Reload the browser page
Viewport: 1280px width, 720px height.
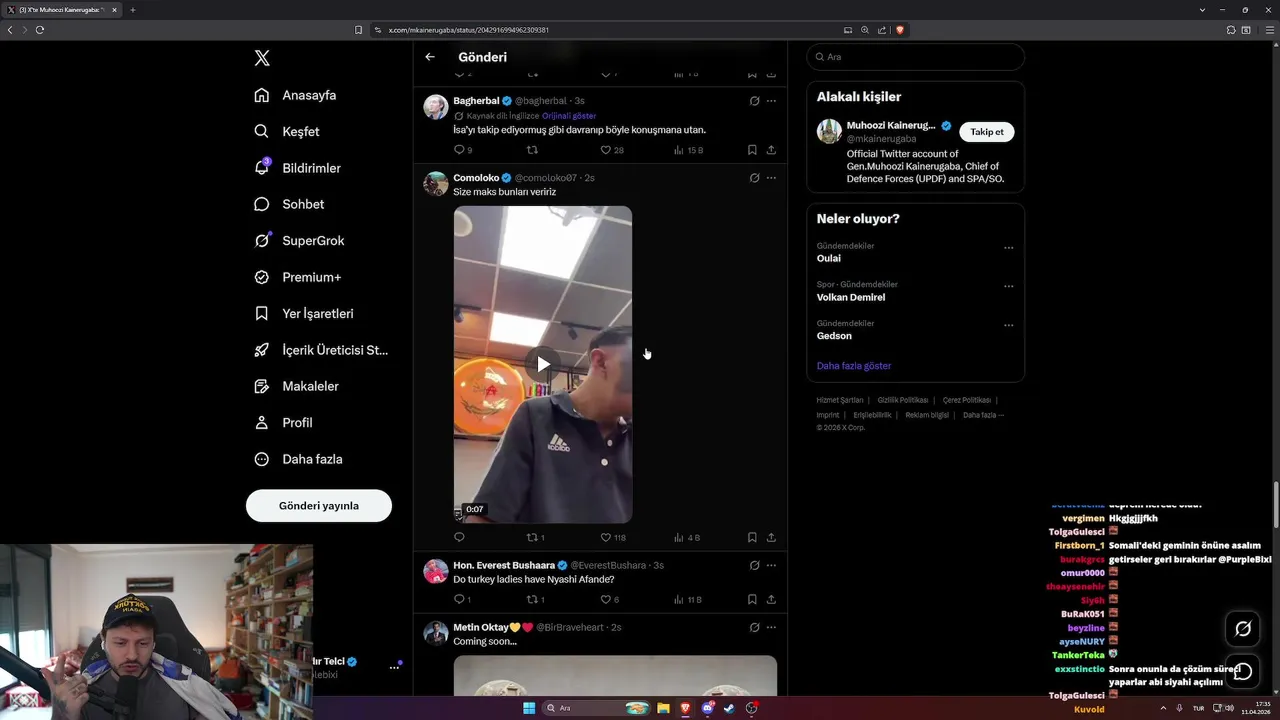click(x=40, y=30)
